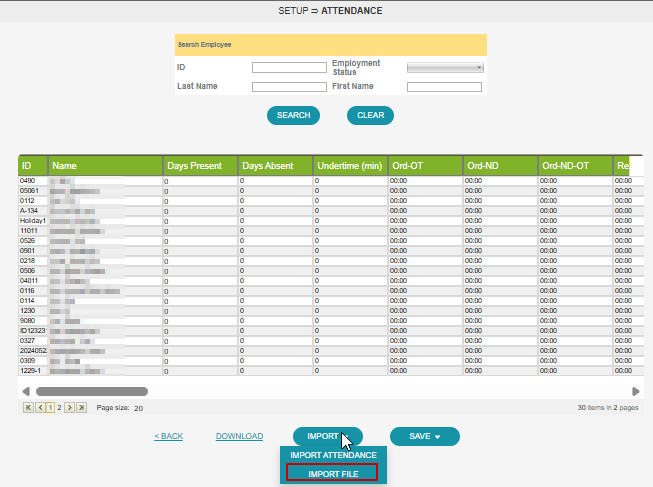653x487 pixels.
Task: Focus the Last Name field
Action: pyautogui.click(x=289, y=87)
